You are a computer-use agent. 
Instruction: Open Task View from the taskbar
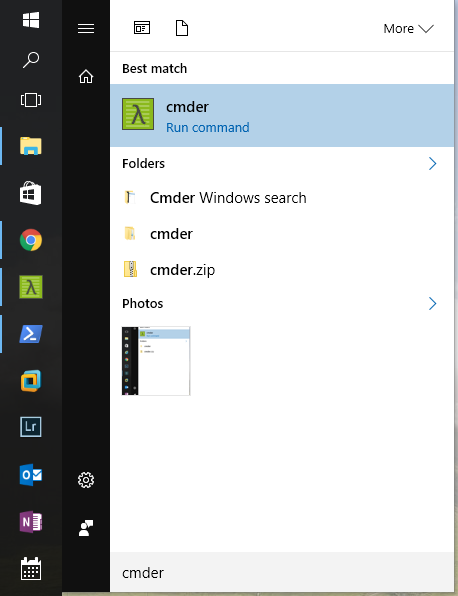pos(31,100)
